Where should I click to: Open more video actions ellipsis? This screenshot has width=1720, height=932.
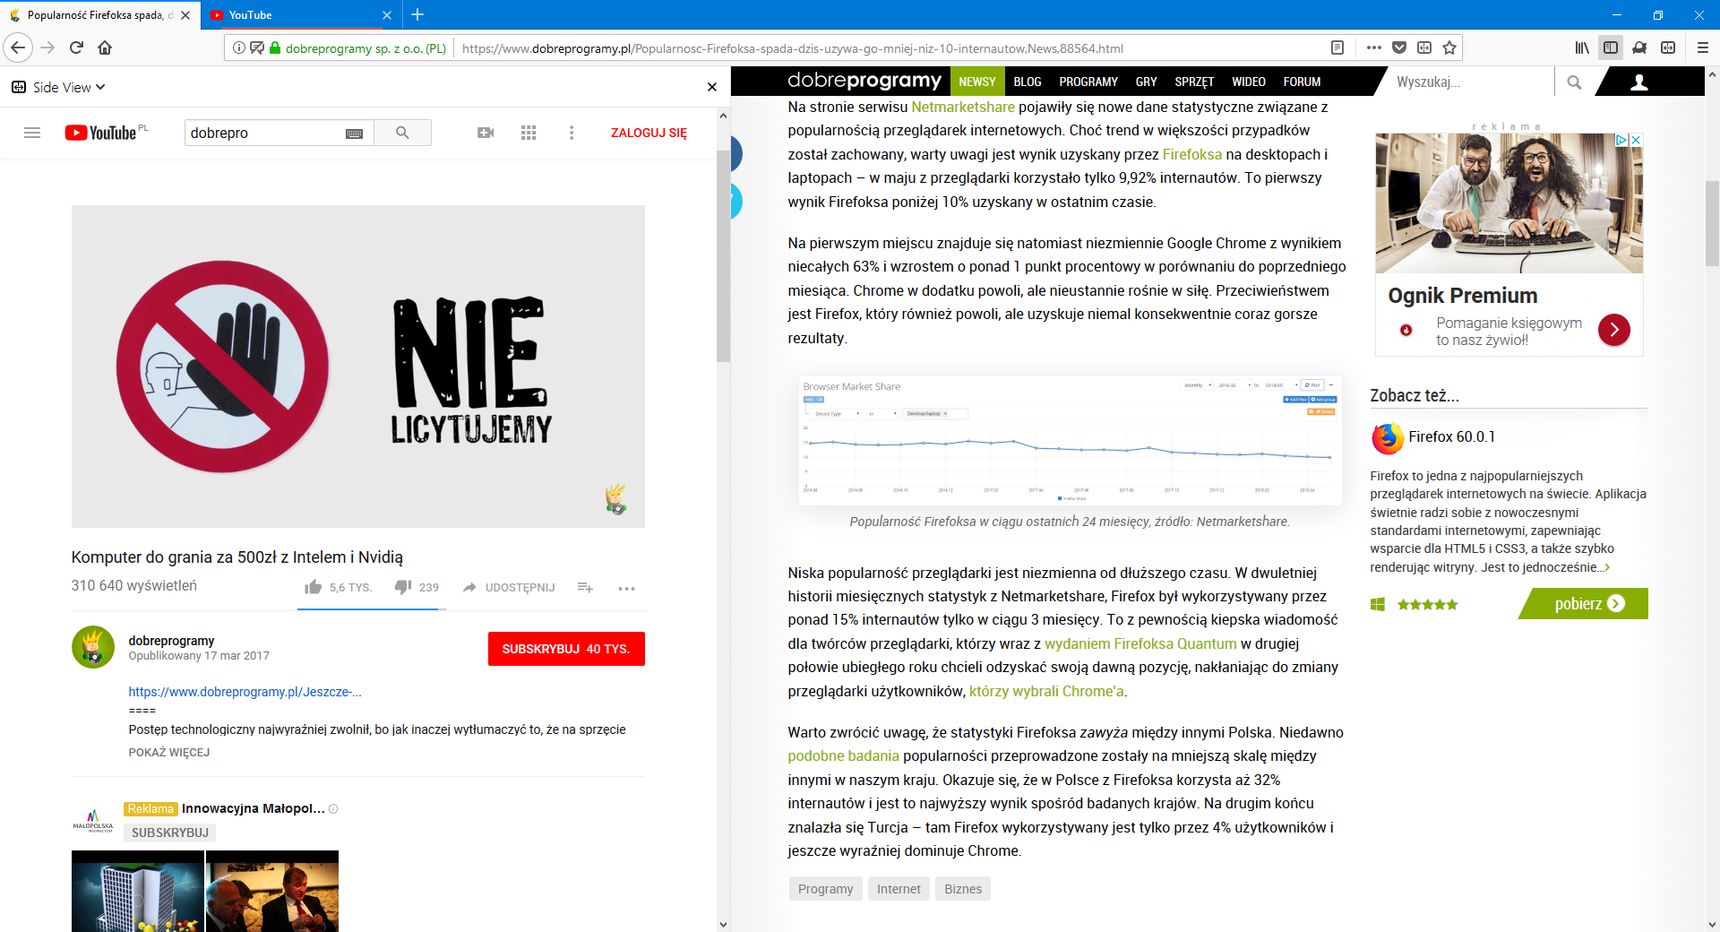pos(626,588)
